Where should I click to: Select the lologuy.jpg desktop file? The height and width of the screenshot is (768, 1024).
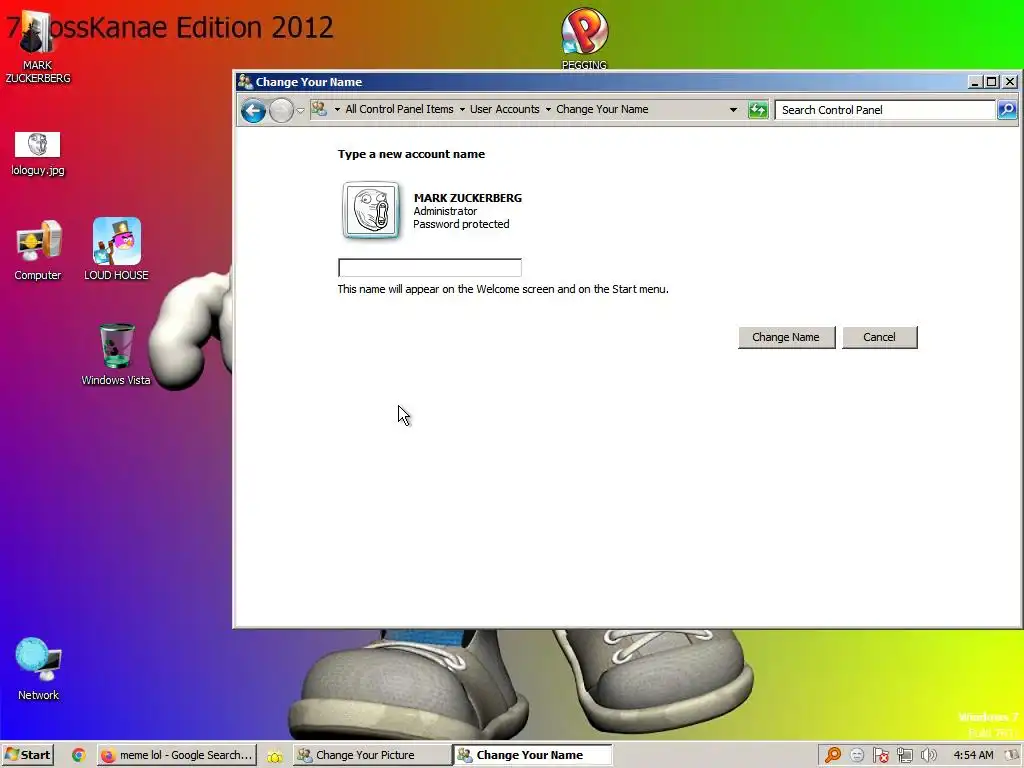pyautogui.click(x=38, y=154)
